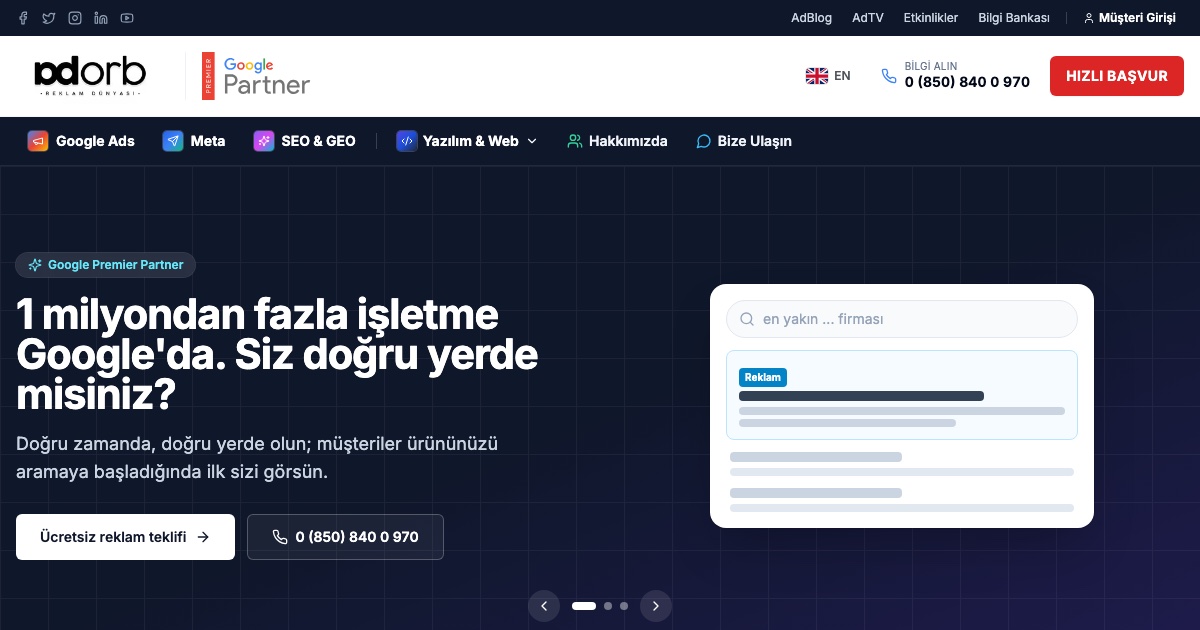Open the Bilgi Bankası menu item
The image size is (1200, 630).
coord(1014,18)
